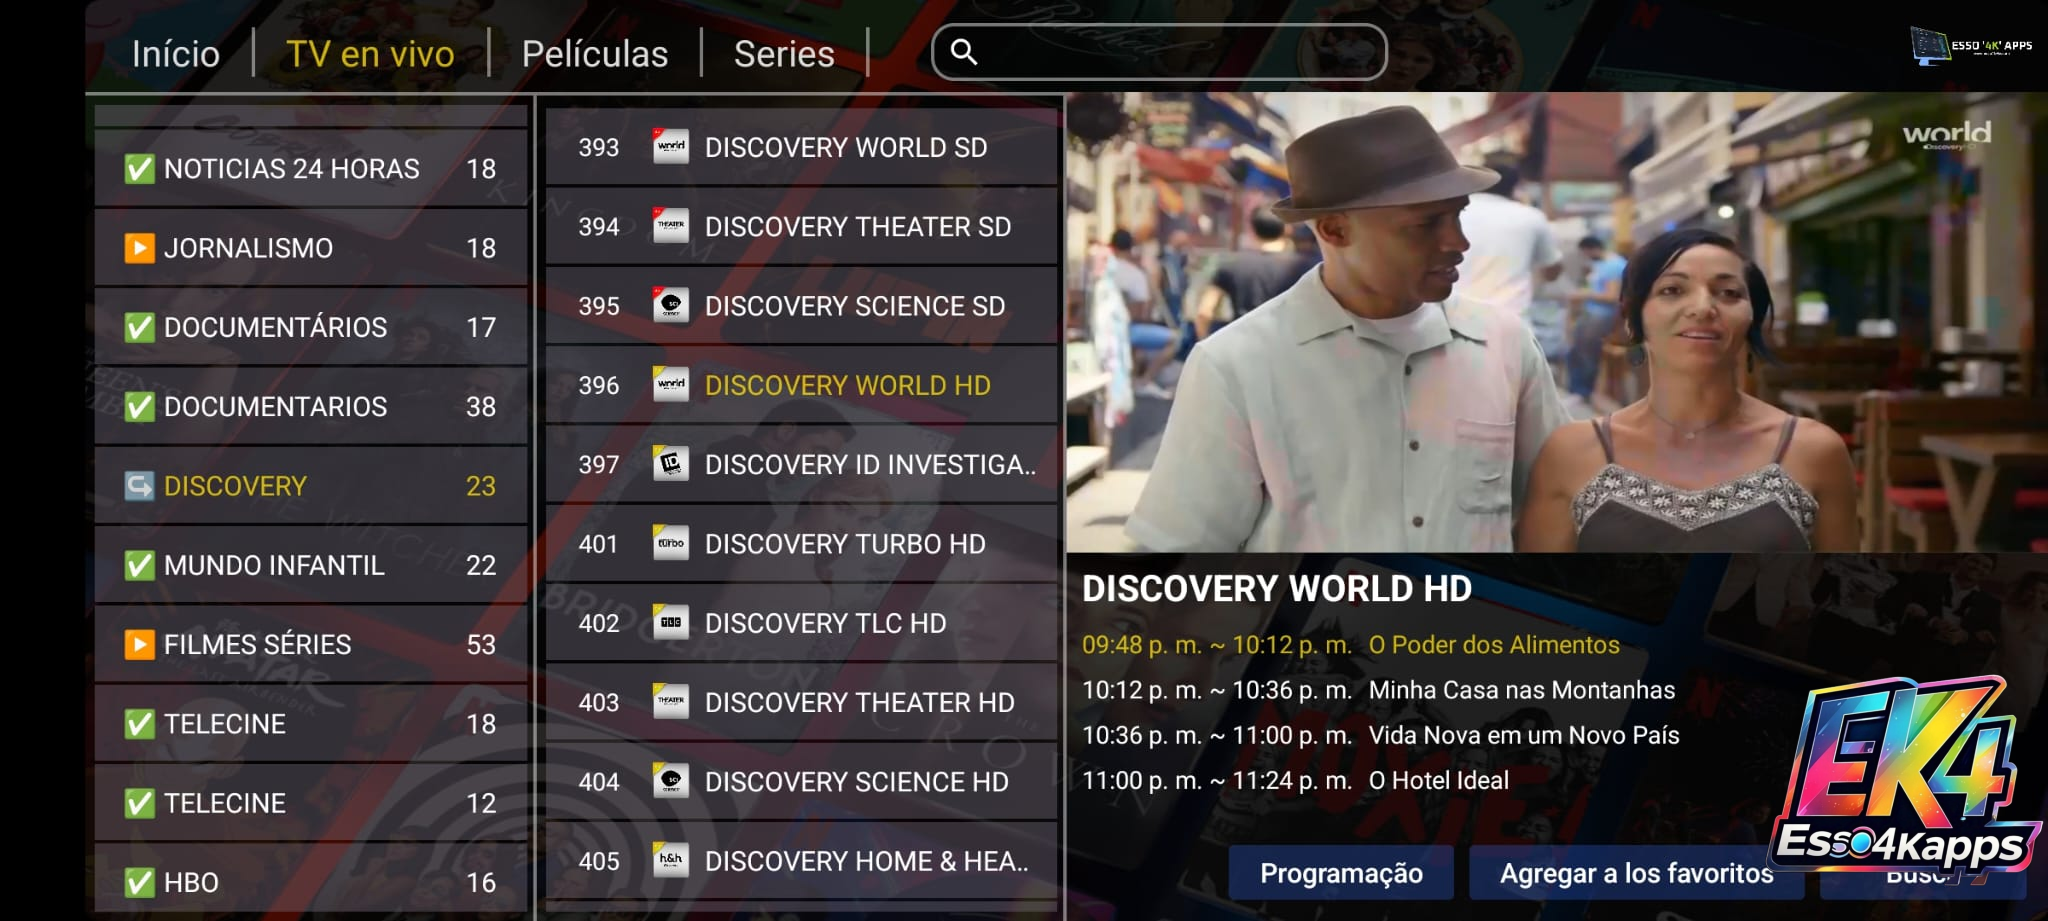2048x921 pixels.
Task: Click the check icon beside TELECINE with 18 channels
Action: coord(139,724)
